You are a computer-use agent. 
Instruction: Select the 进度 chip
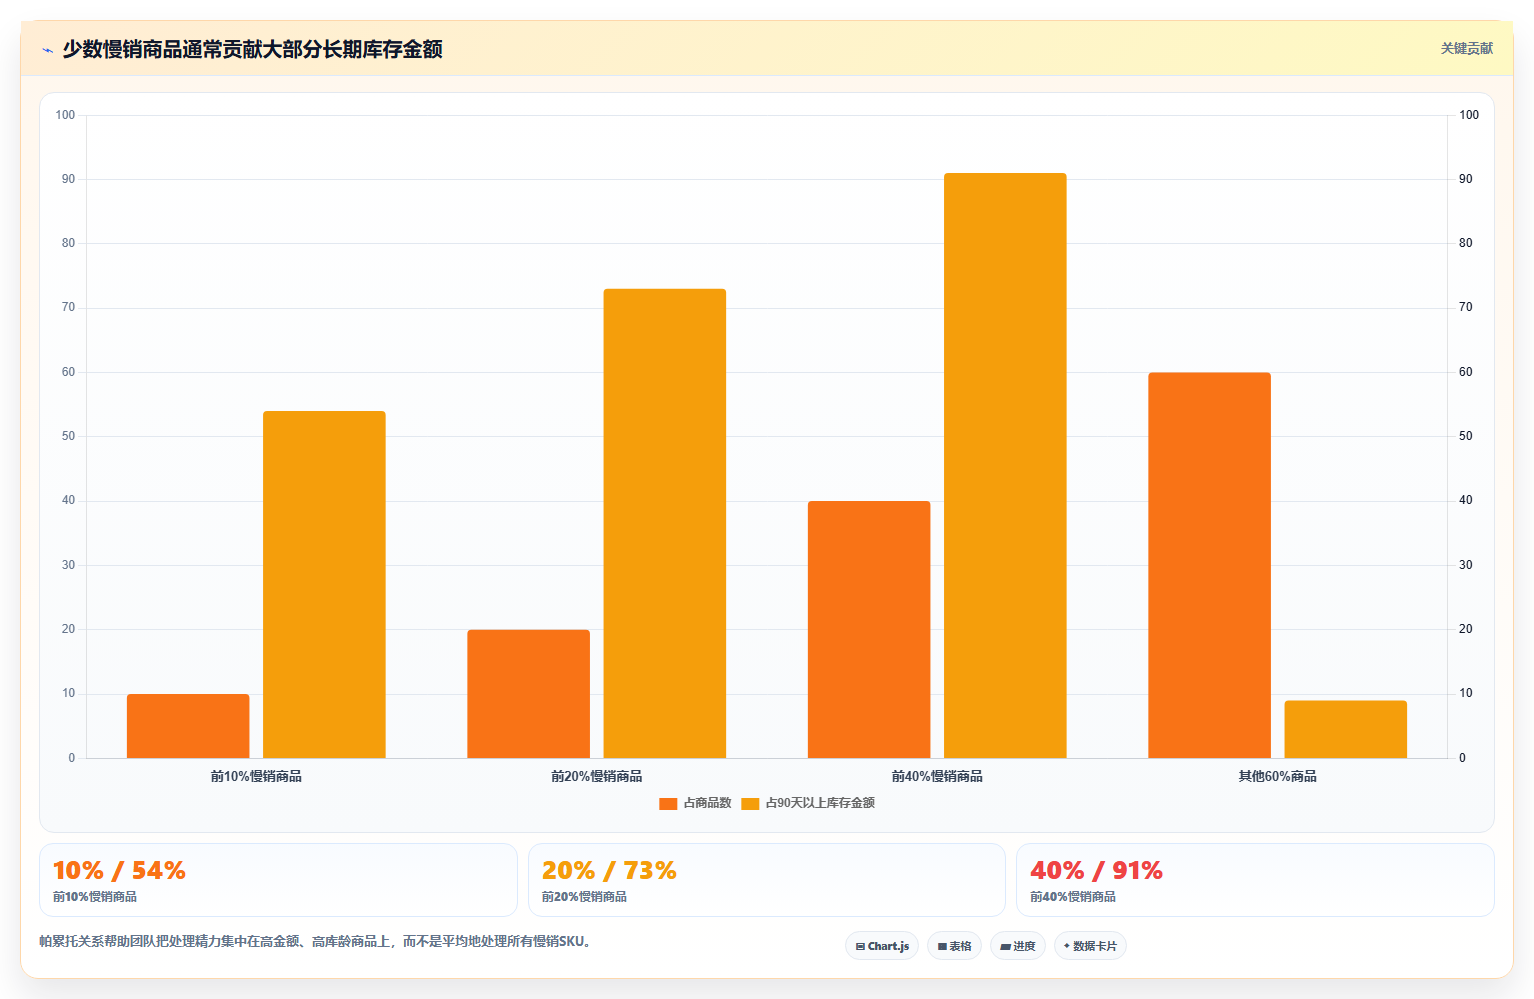[1018, 946]
